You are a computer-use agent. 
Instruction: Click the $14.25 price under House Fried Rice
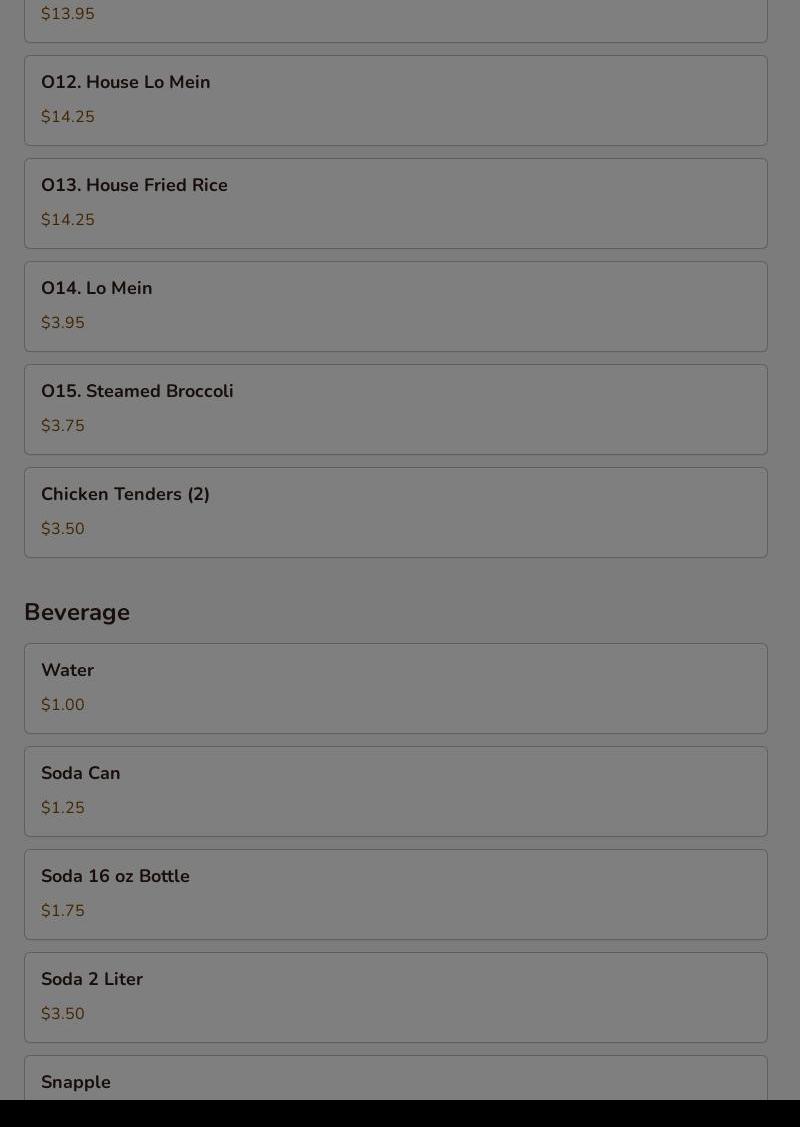68,220
